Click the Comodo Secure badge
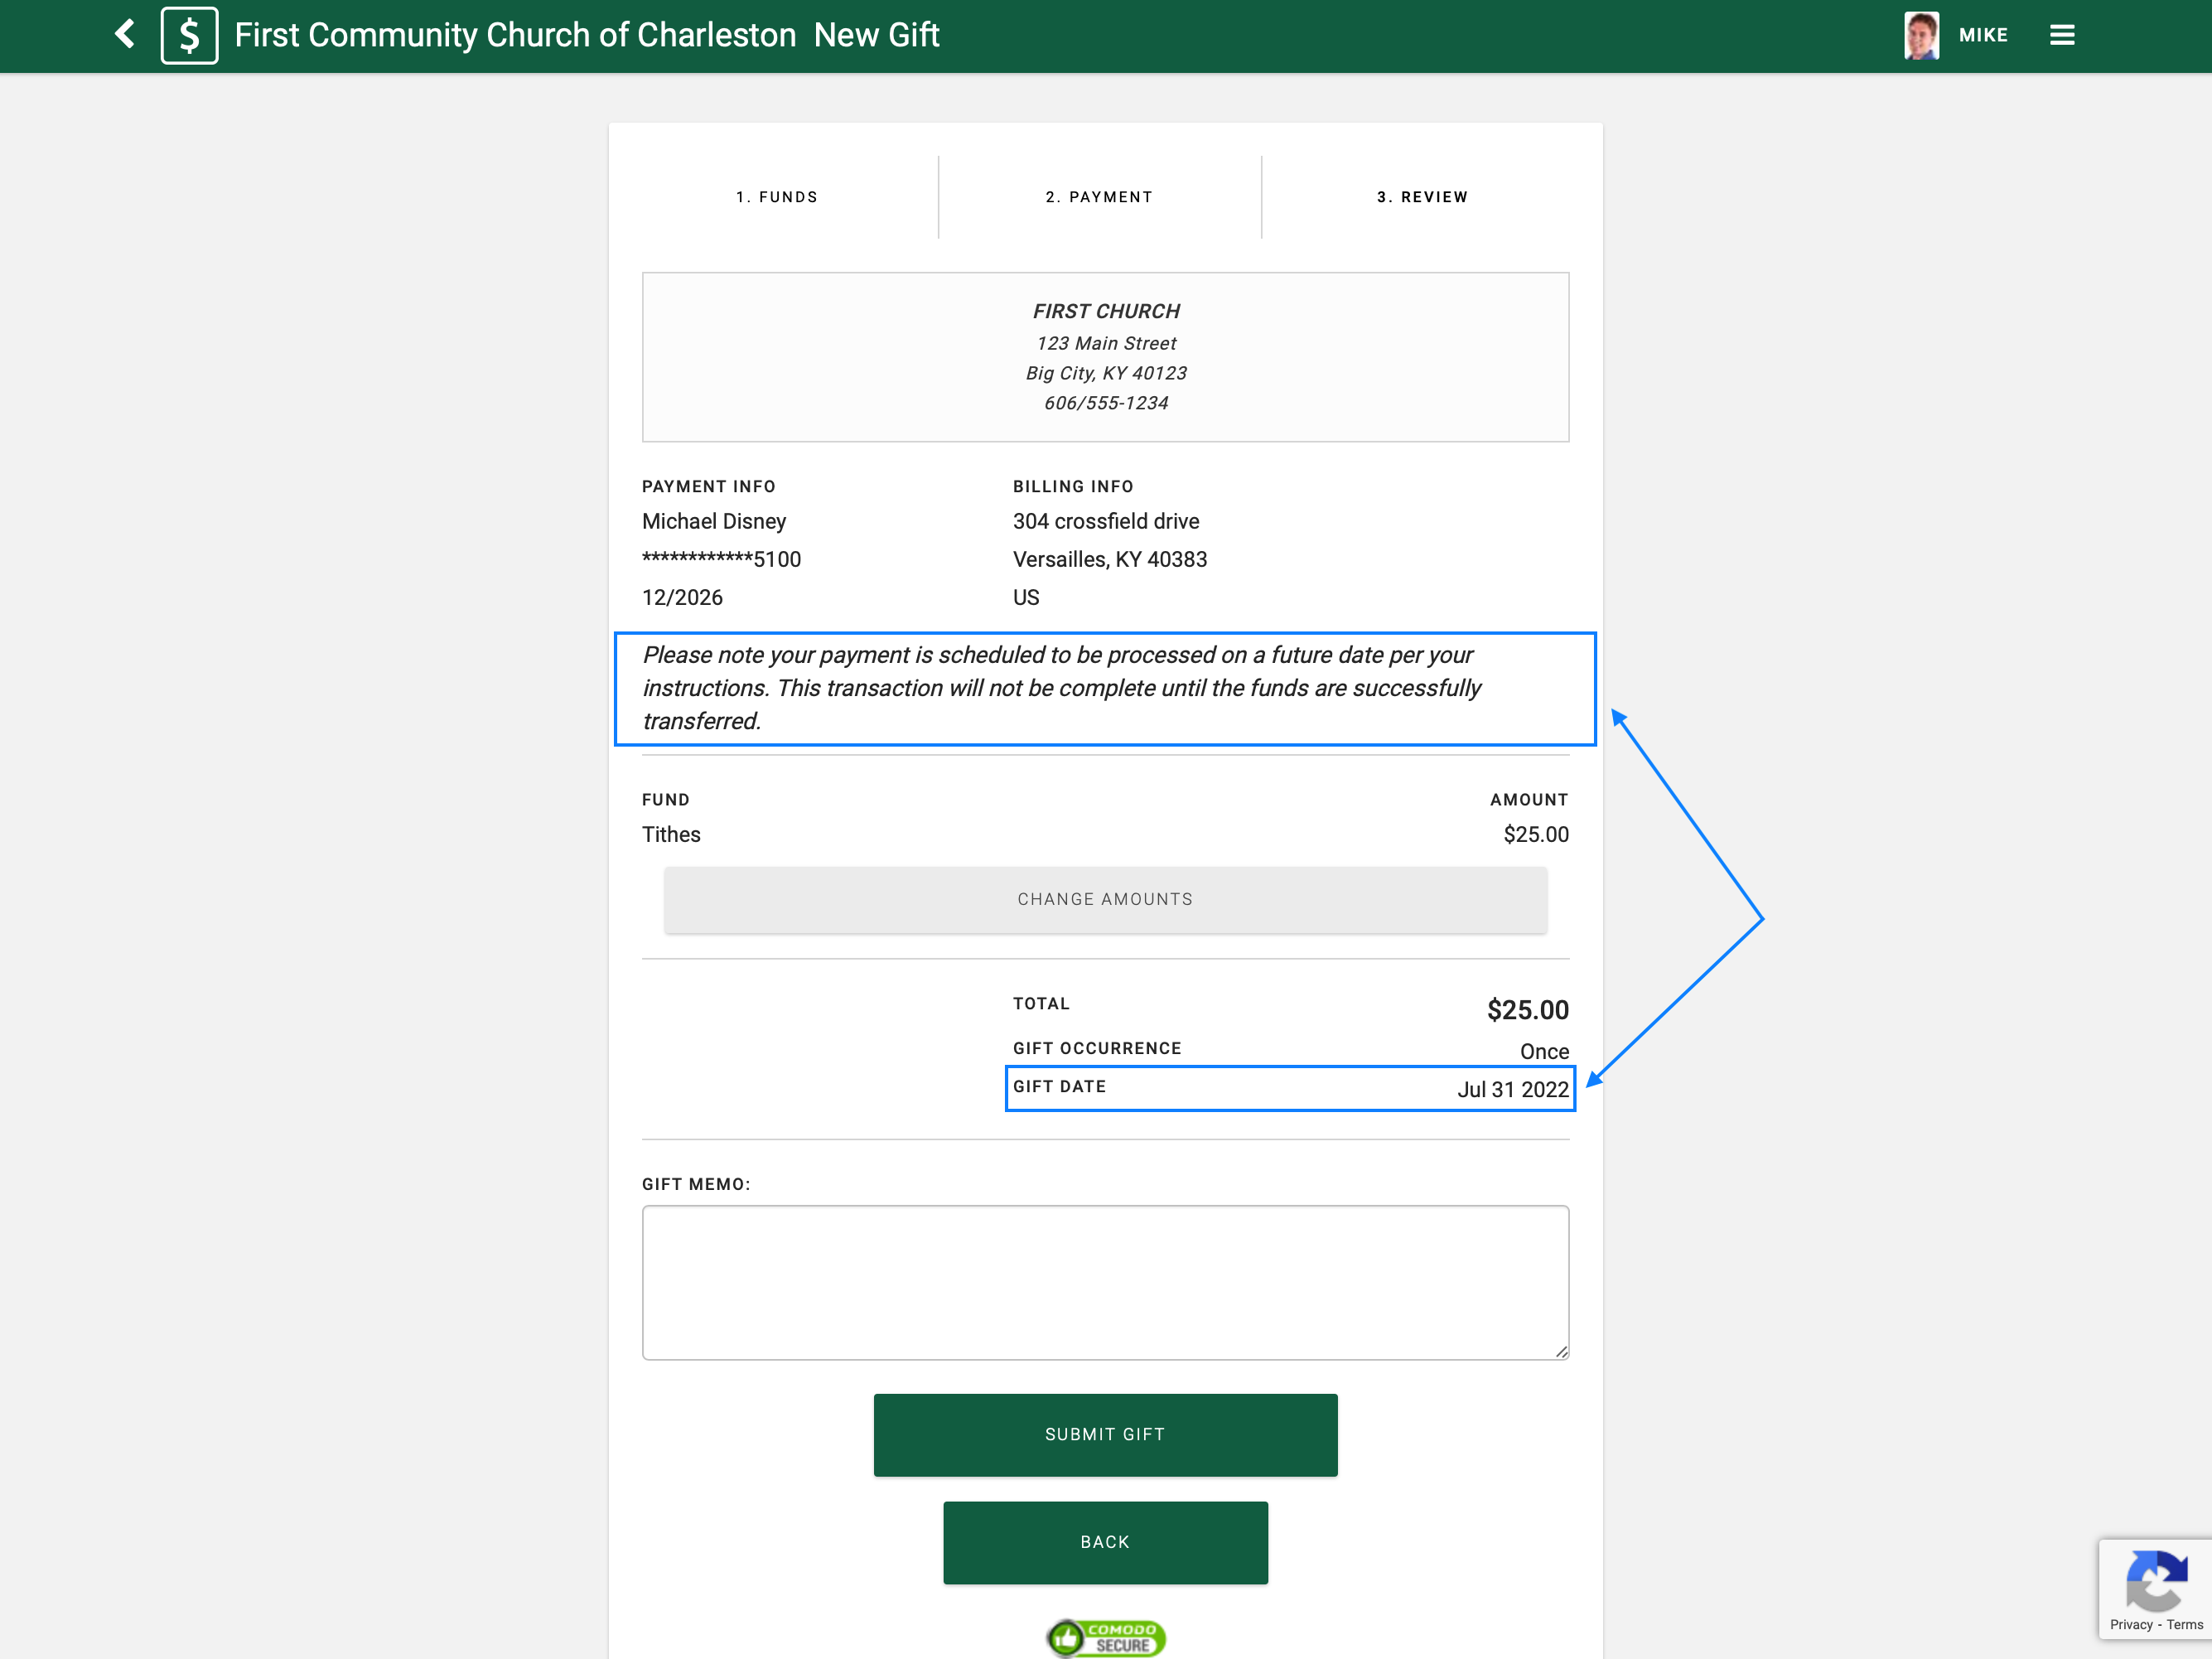The image size is (2212, 1659). click(1105, 1637)
